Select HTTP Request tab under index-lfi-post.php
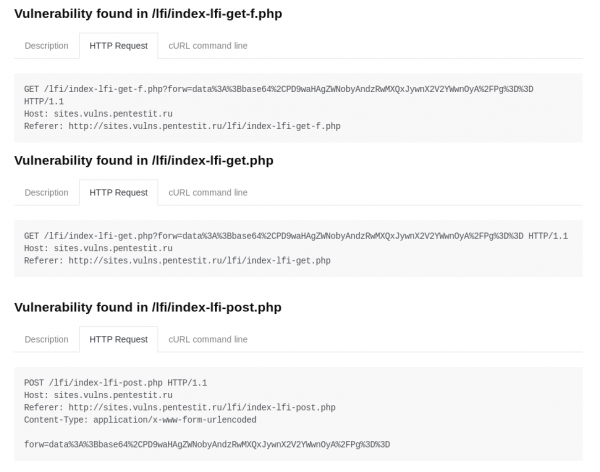Screen dimensions: 600x472 coord(118,339)
